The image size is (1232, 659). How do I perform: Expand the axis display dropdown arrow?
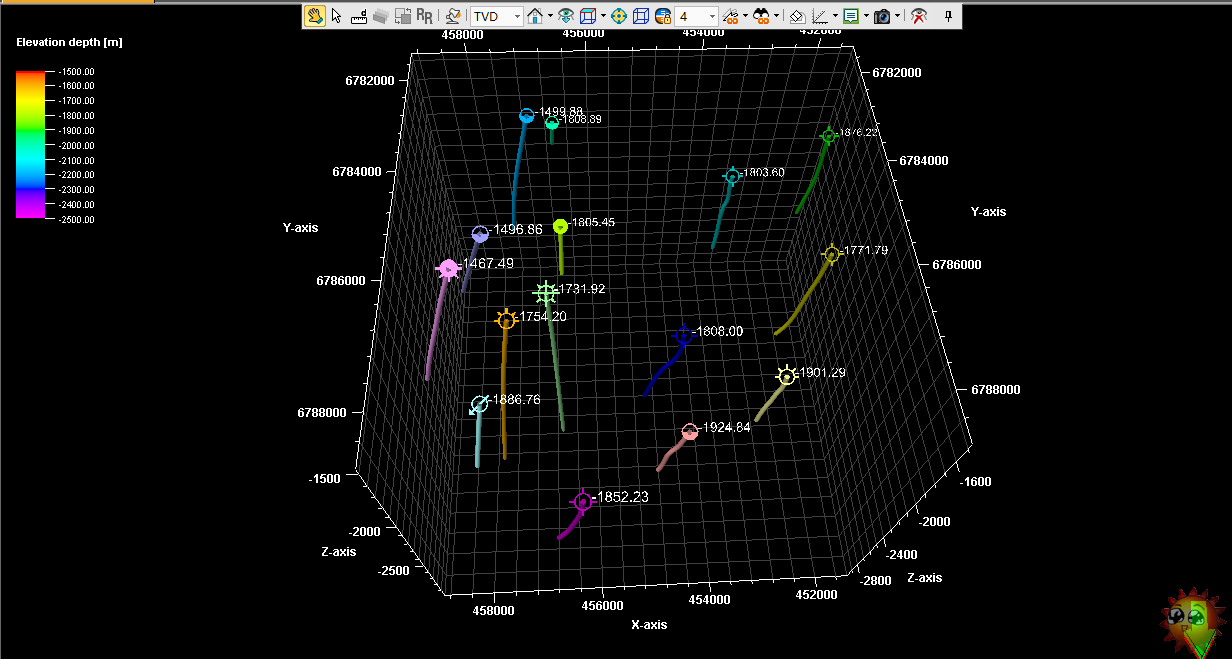click(835, 16)
